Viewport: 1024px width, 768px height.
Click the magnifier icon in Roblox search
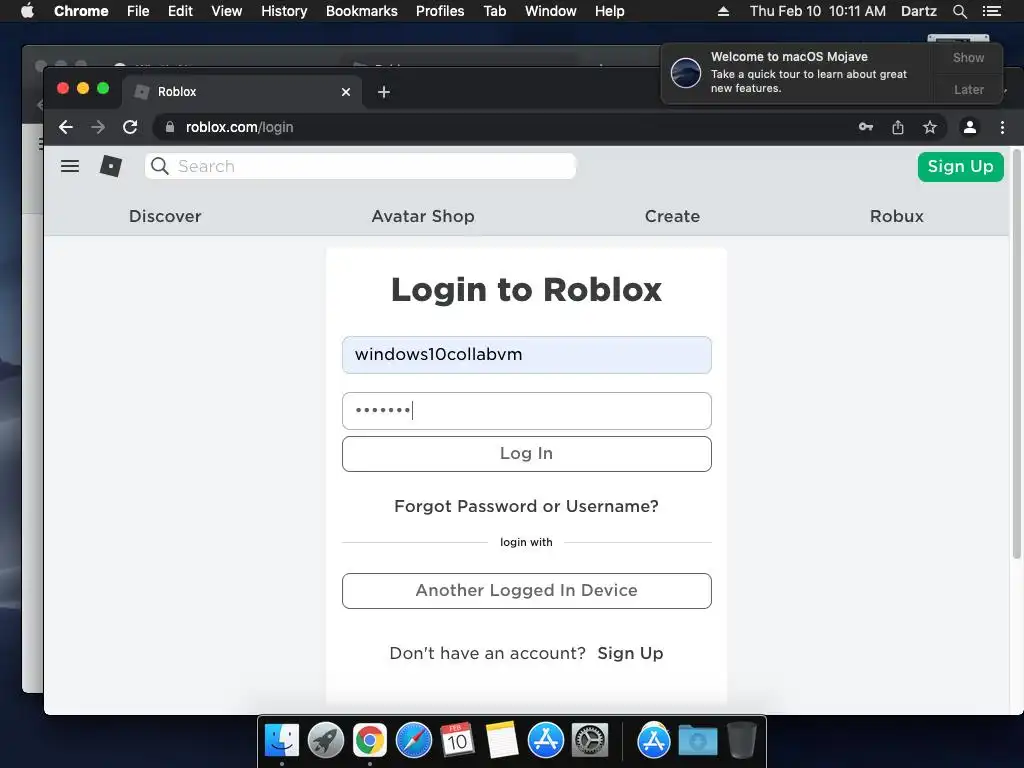(159, 166)
